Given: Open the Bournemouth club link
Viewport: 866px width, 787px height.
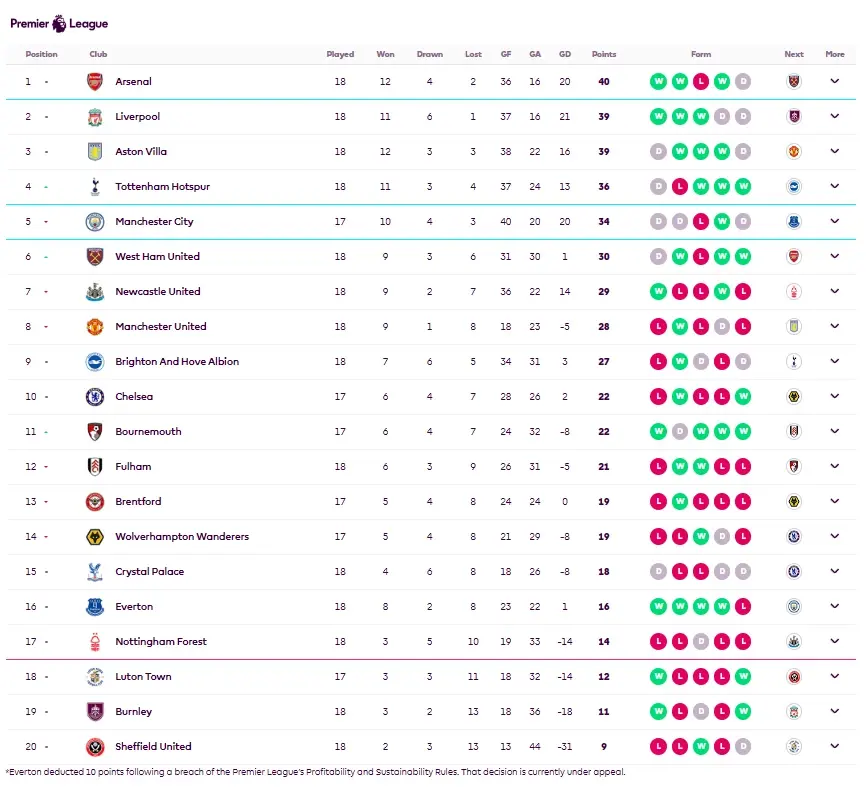Looking at the screenshot, I should point(148,432).
